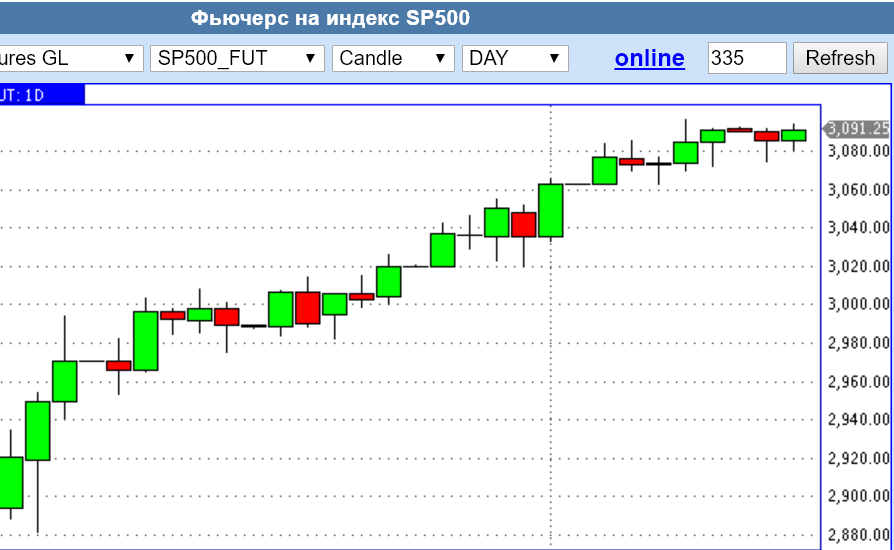Image resolution: width=894 pixels, height=550 pixels.
Task: Select the 3,080.00 price axis label
Action: pyautogui.click(x=859, y=151)
